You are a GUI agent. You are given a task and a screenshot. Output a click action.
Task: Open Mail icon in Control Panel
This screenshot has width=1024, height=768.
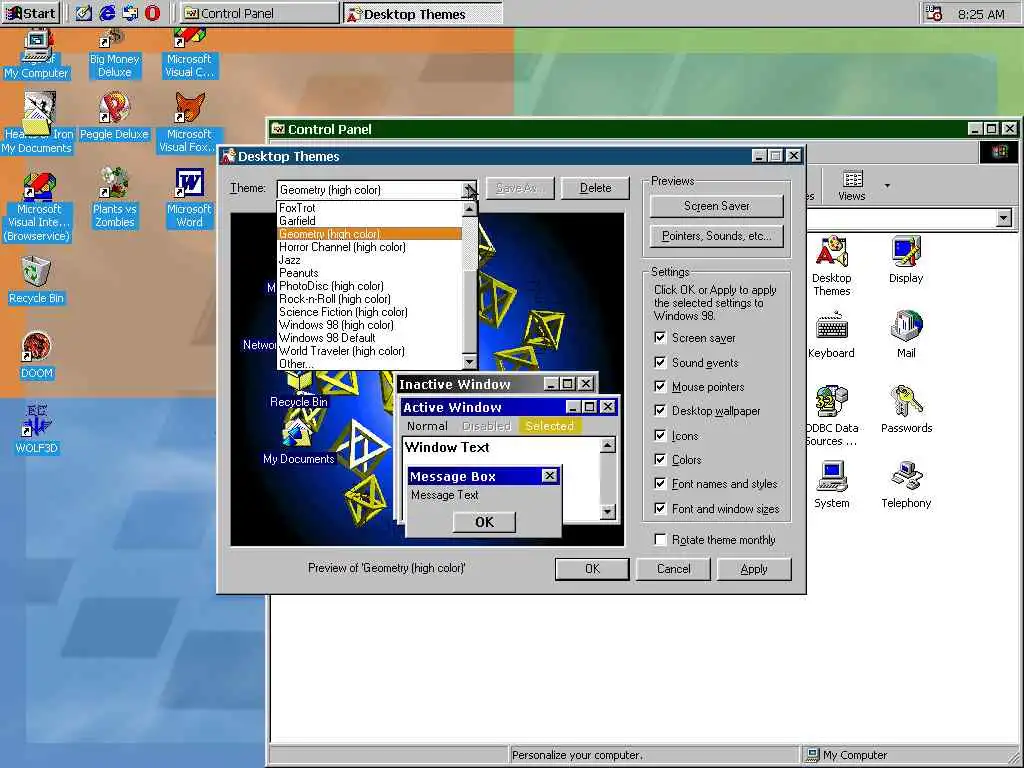(906, 335)
